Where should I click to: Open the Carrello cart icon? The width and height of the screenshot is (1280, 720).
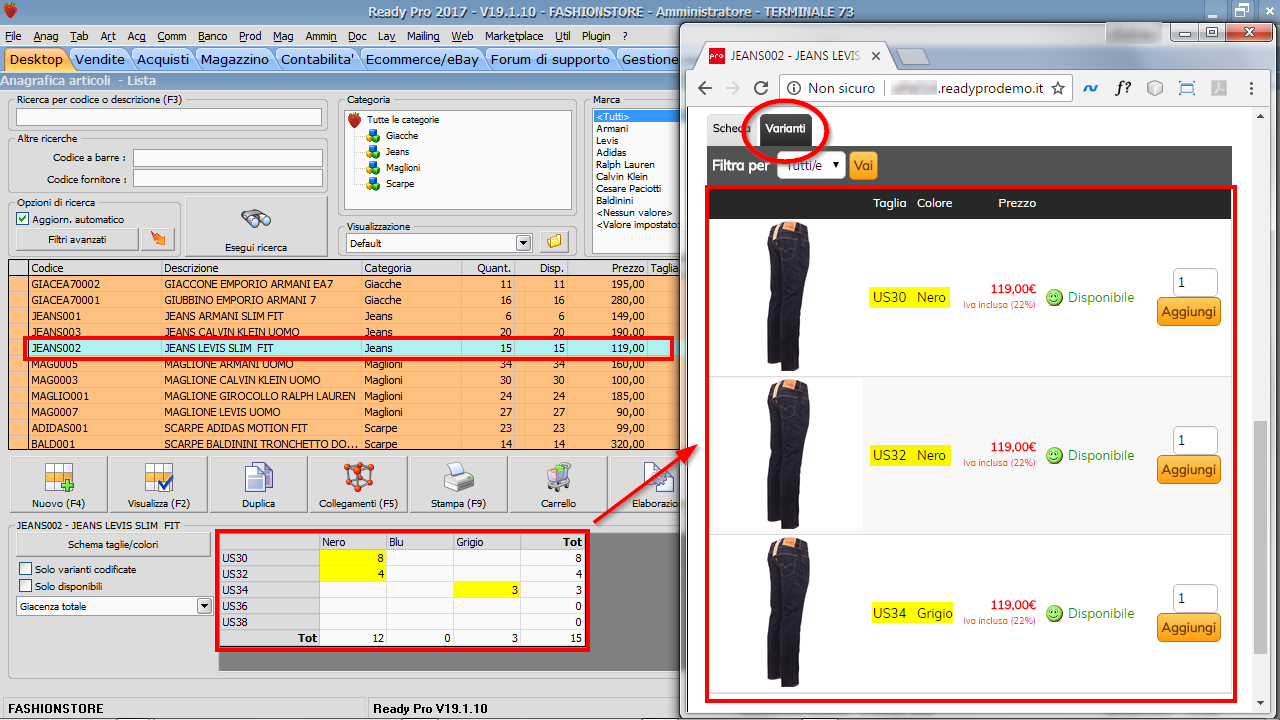[x=558, y=485]
